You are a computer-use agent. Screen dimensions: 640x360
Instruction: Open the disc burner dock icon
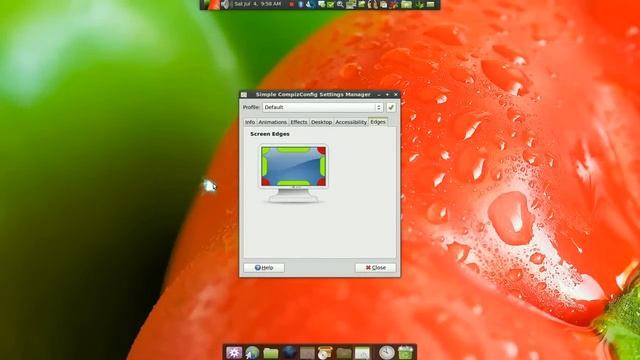(325, 353)
